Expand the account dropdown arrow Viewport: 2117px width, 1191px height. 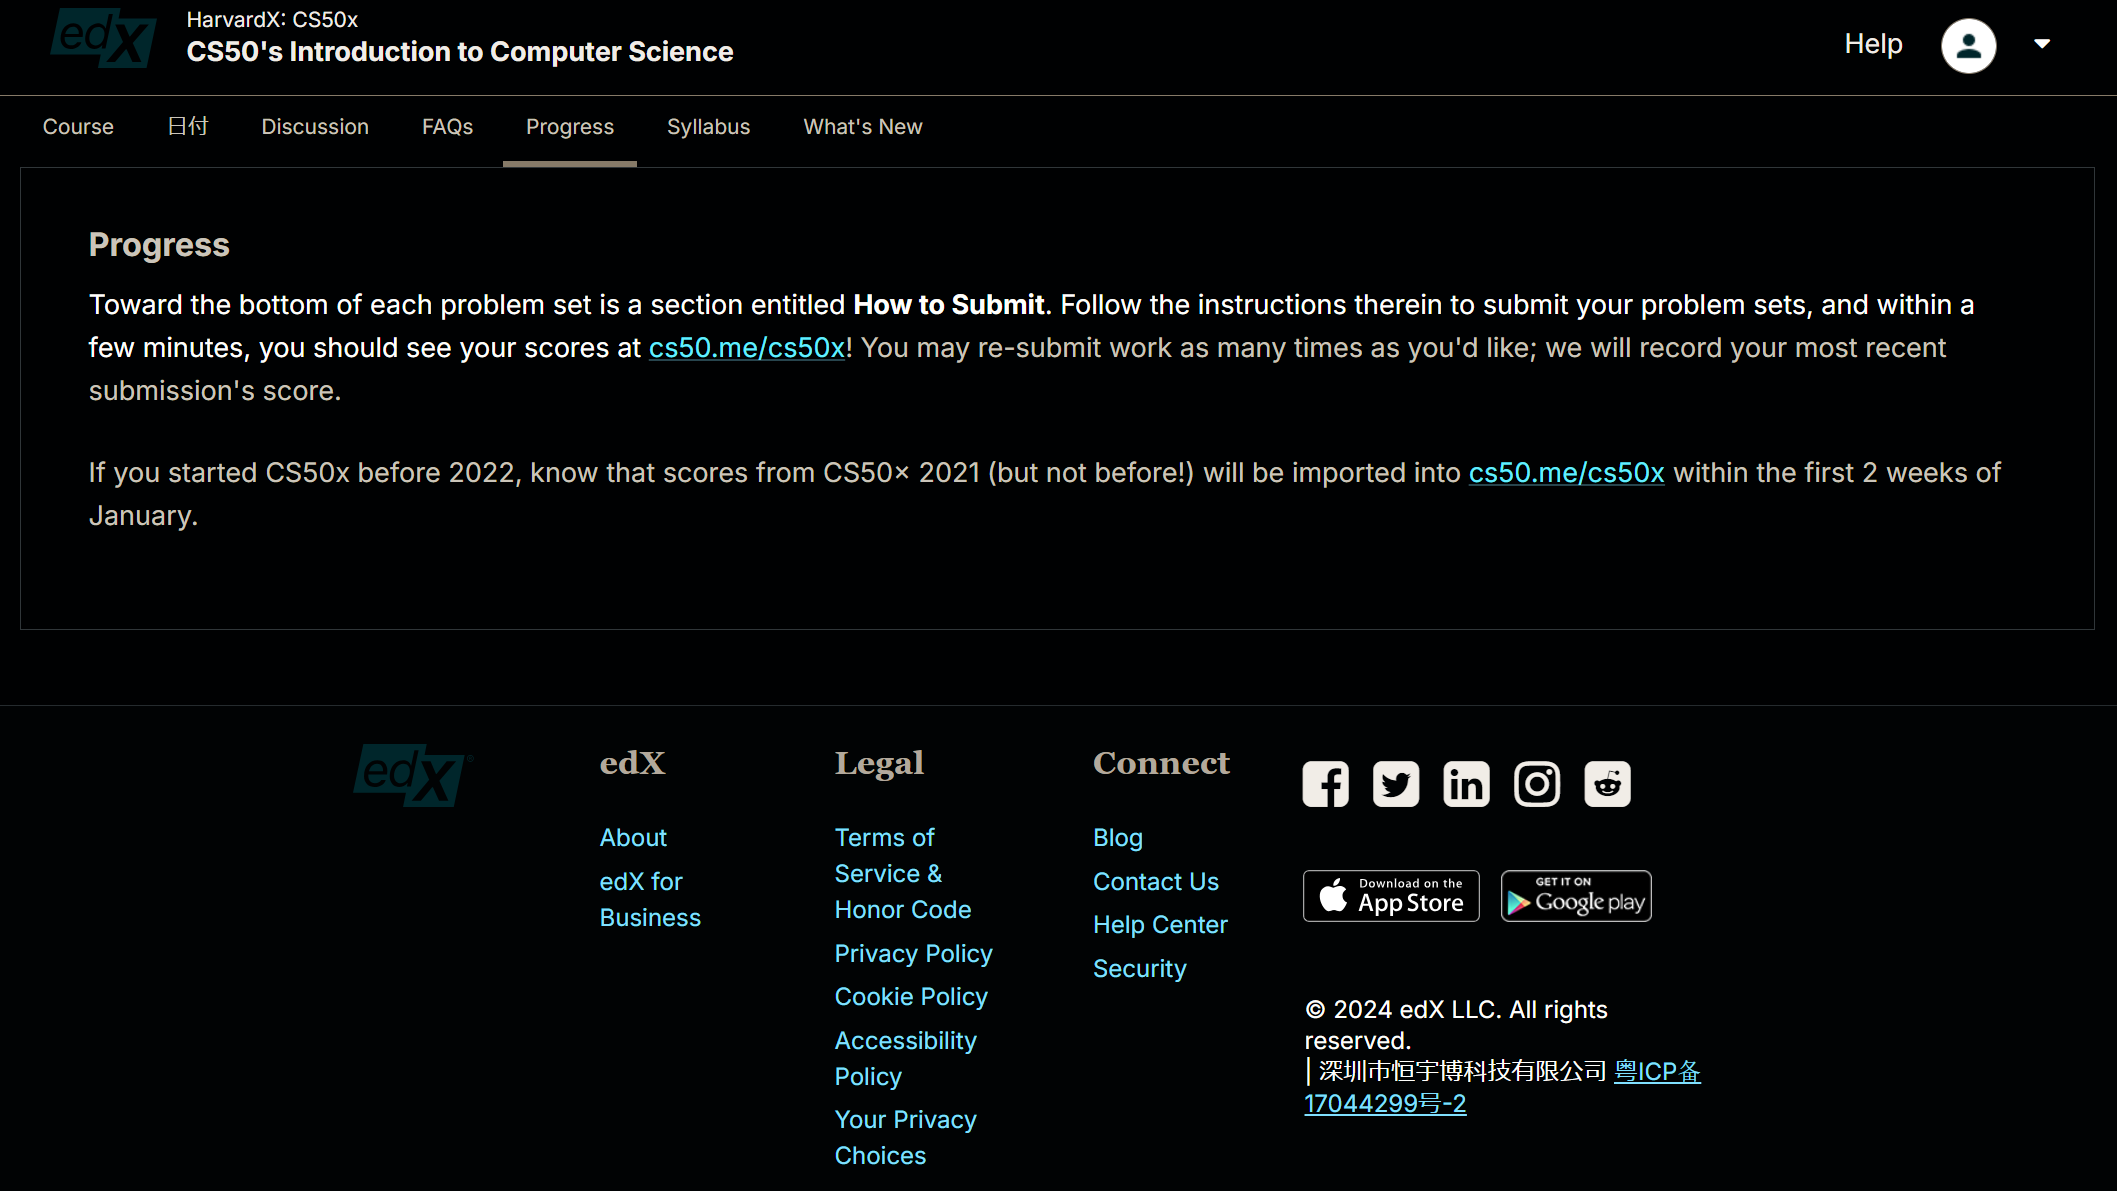(x=2042, y=44)
